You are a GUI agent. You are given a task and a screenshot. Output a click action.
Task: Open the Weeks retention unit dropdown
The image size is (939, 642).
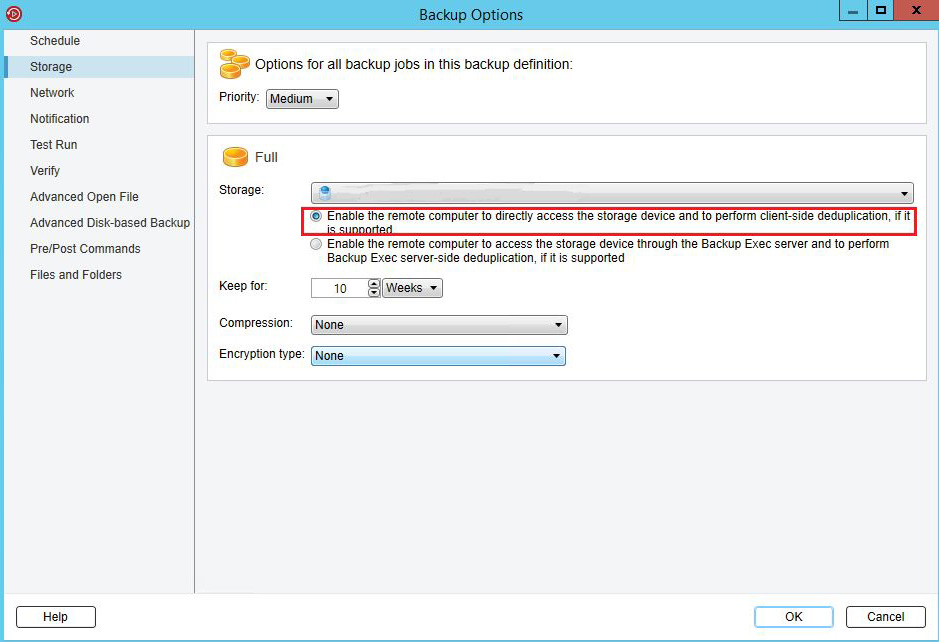point(412,288)
